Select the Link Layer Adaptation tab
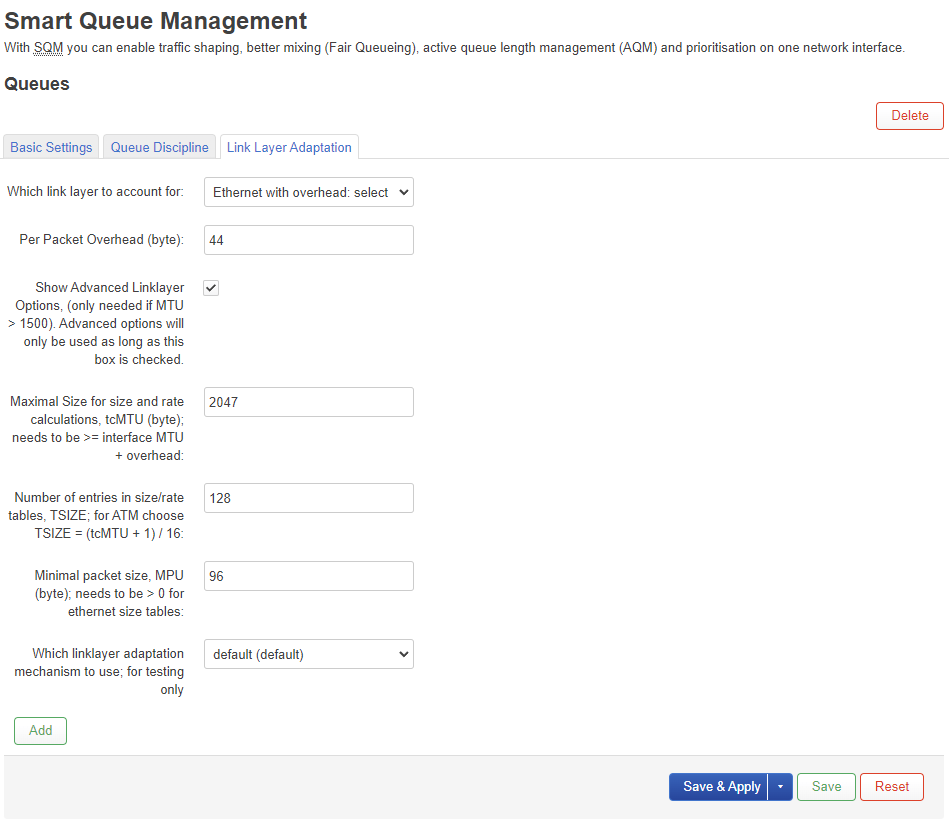The height and width of the screenshot is (826, 950). tap(289, 147)
